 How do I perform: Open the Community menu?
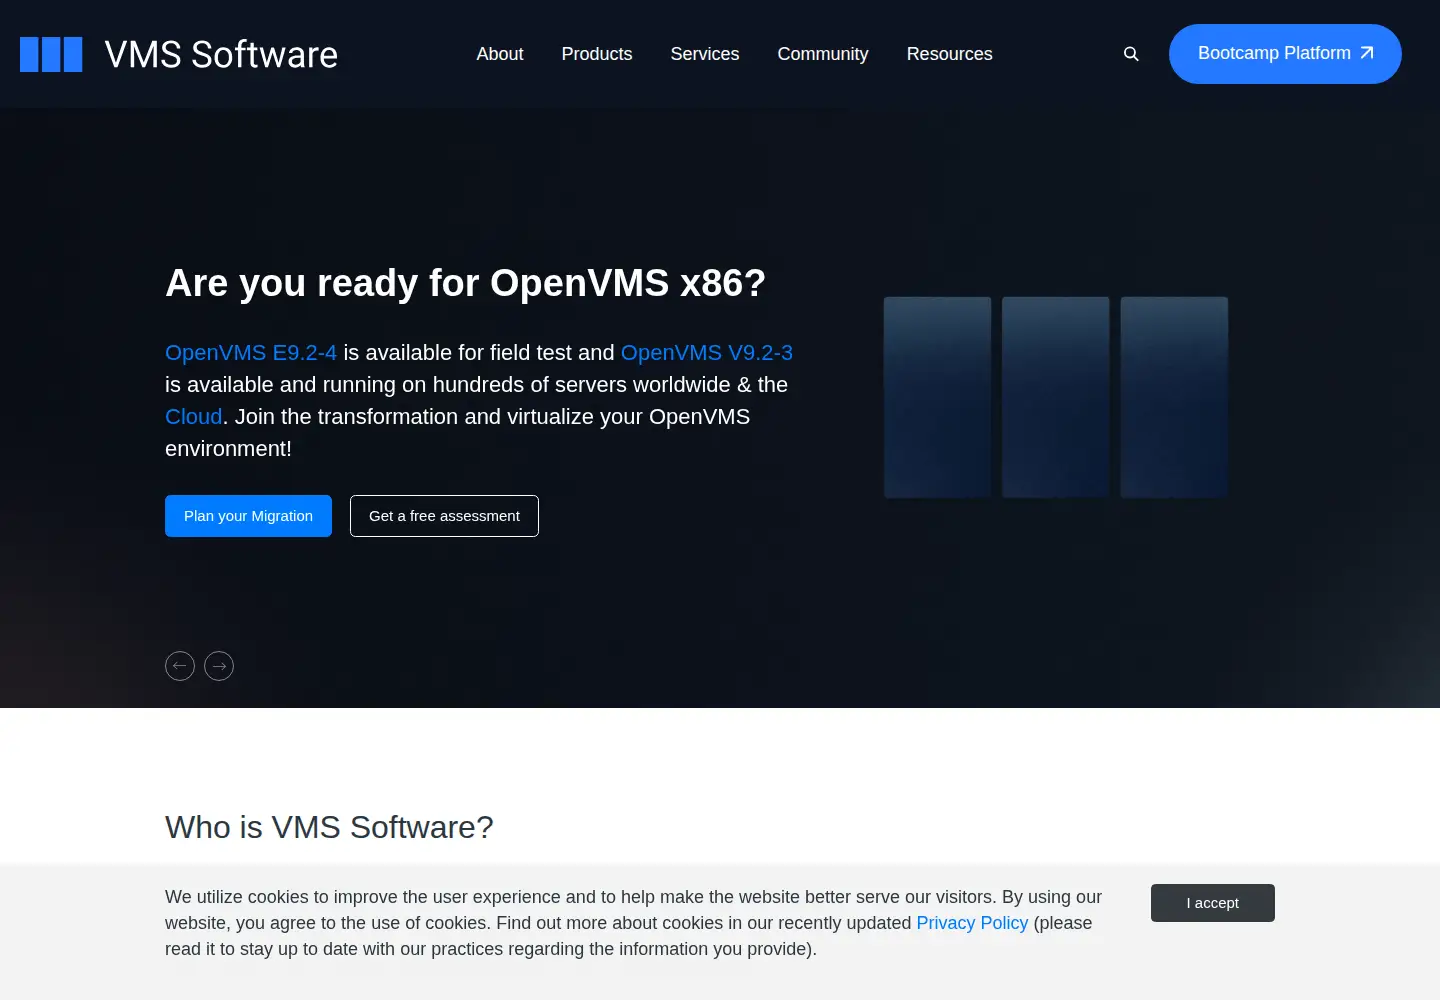pyautogui.click(x=823, y=54)
